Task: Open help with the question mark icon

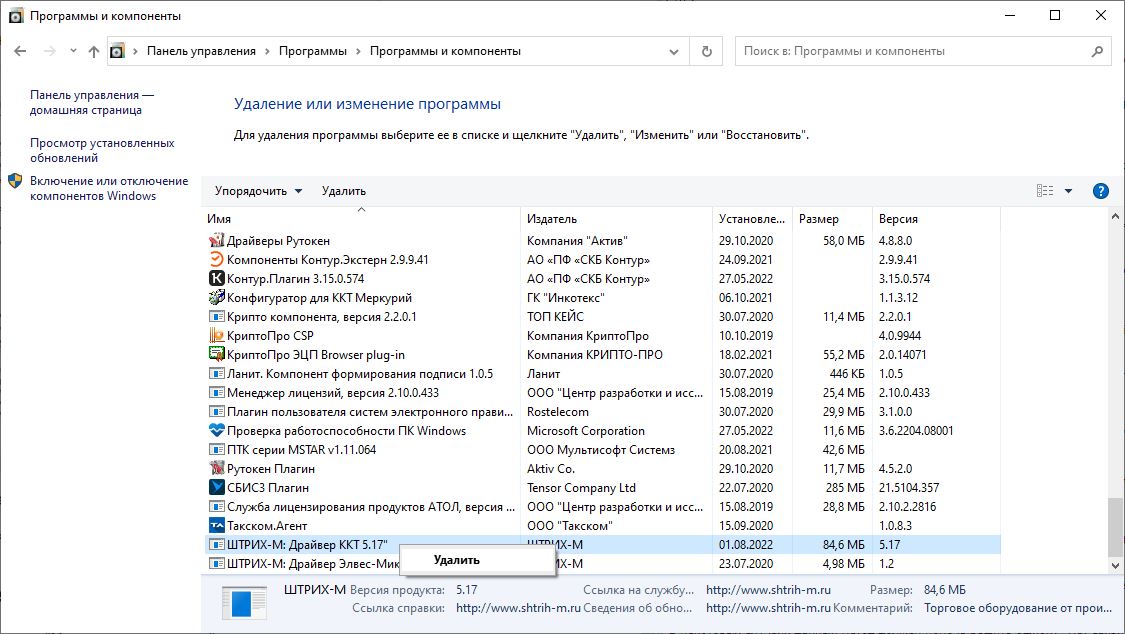Action: 1101,191
